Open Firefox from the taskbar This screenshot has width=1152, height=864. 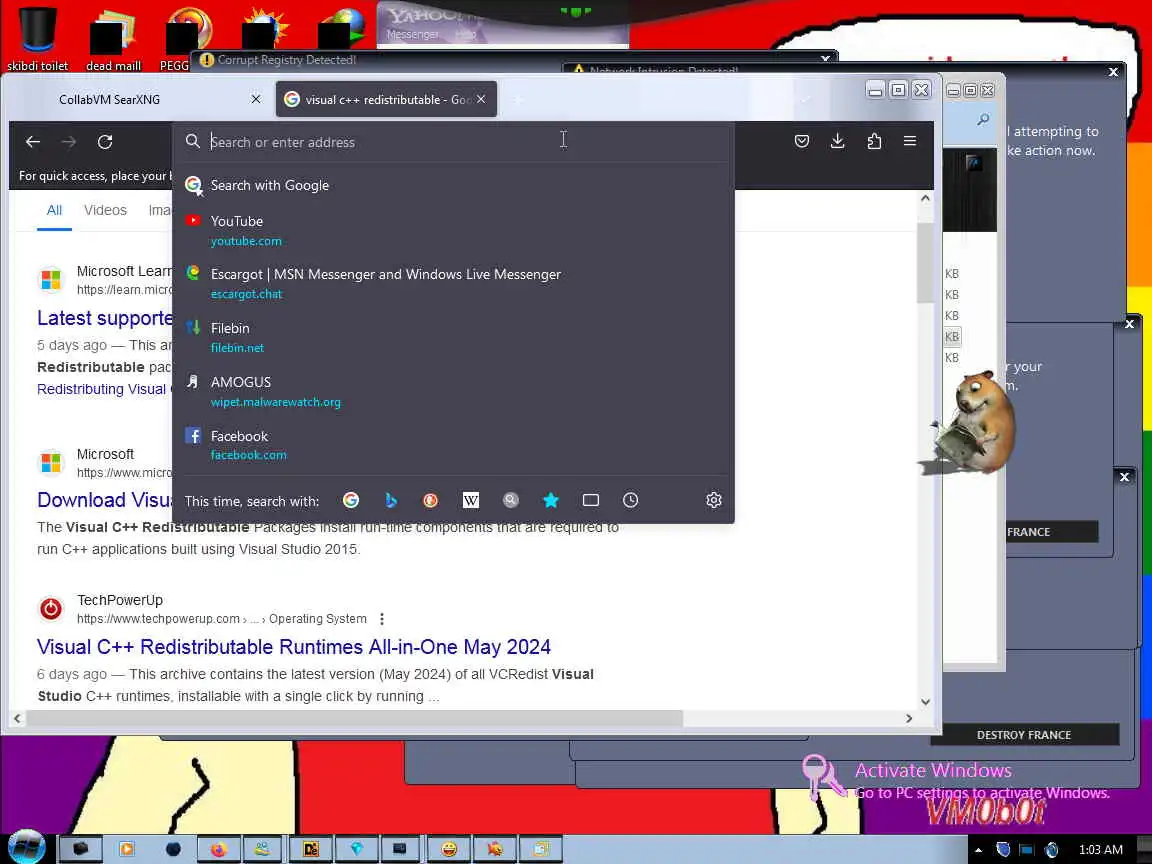point(217,849)
